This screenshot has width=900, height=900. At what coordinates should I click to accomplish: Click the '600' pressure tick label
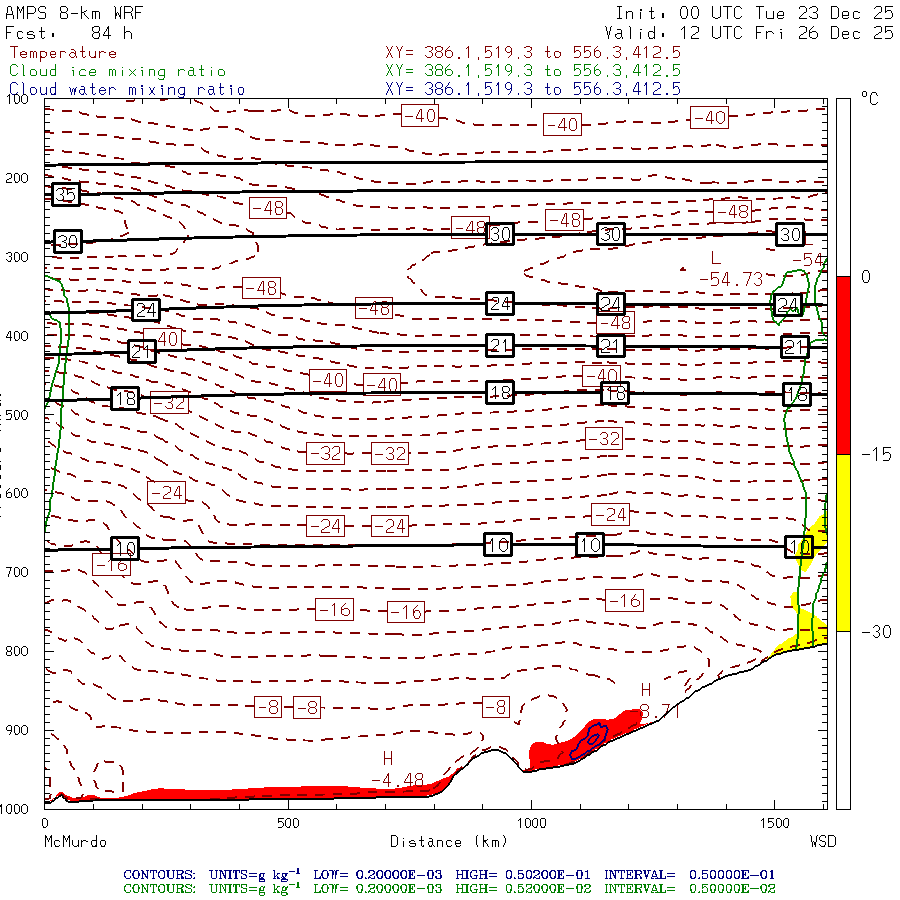tap(17, 494)
